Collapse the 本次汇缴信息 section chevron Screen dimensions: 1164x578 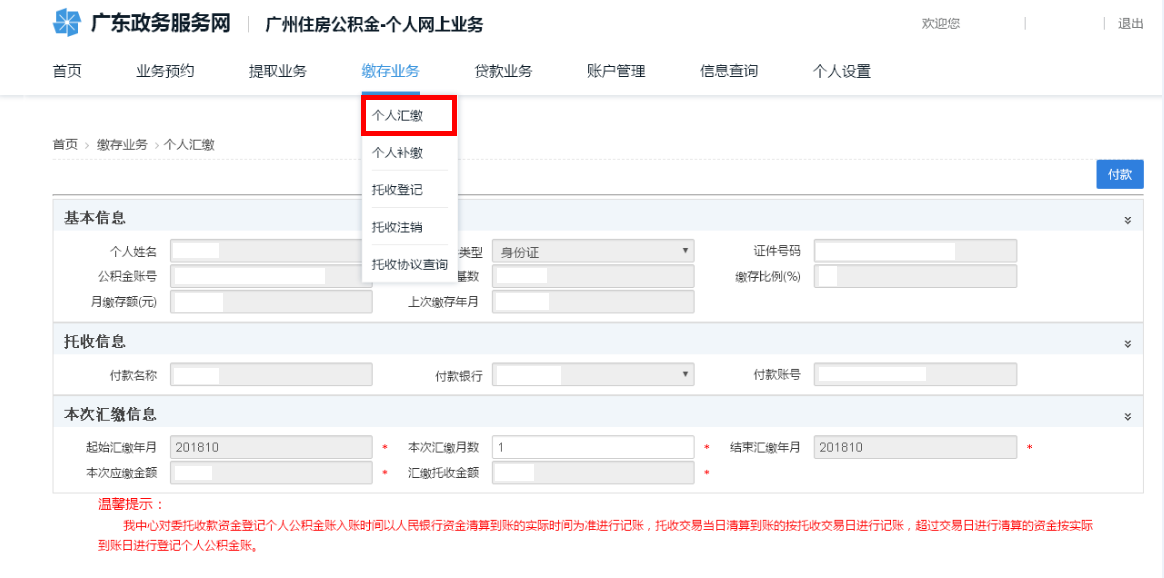coord(1127,417)
